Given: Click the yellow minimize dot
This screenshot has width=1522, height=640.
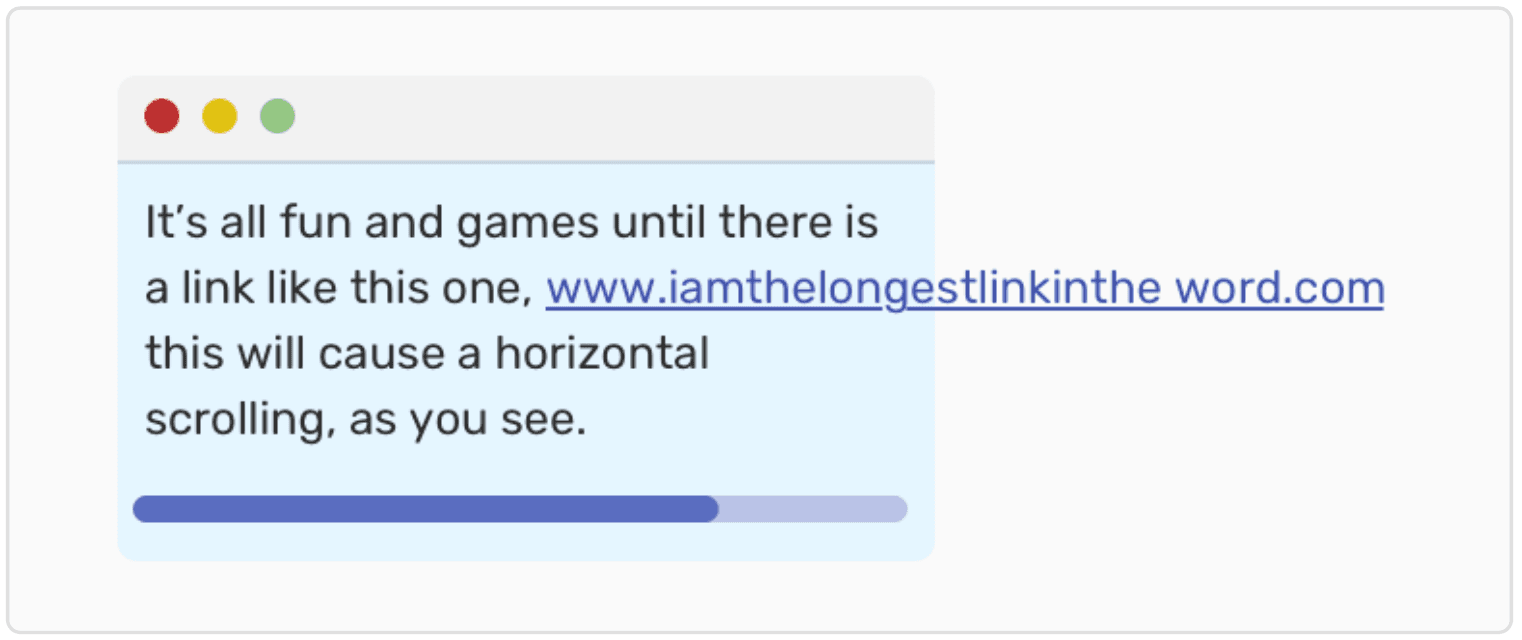Looking at the screenshot, I should pyautogui.click(x=220, y=116).
